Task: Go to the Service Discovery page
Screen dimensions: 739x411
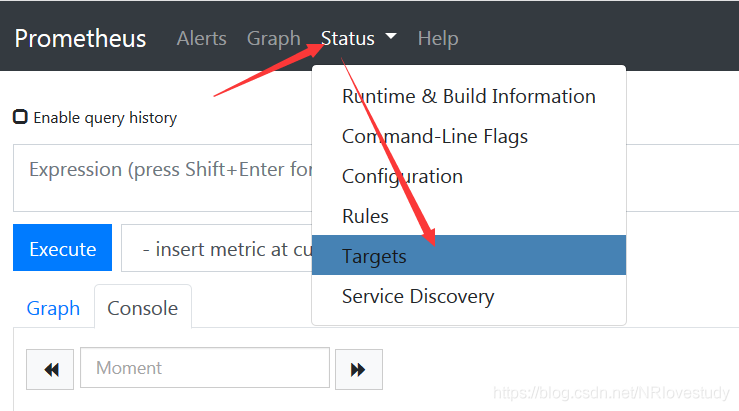Action: click(418, 296)
